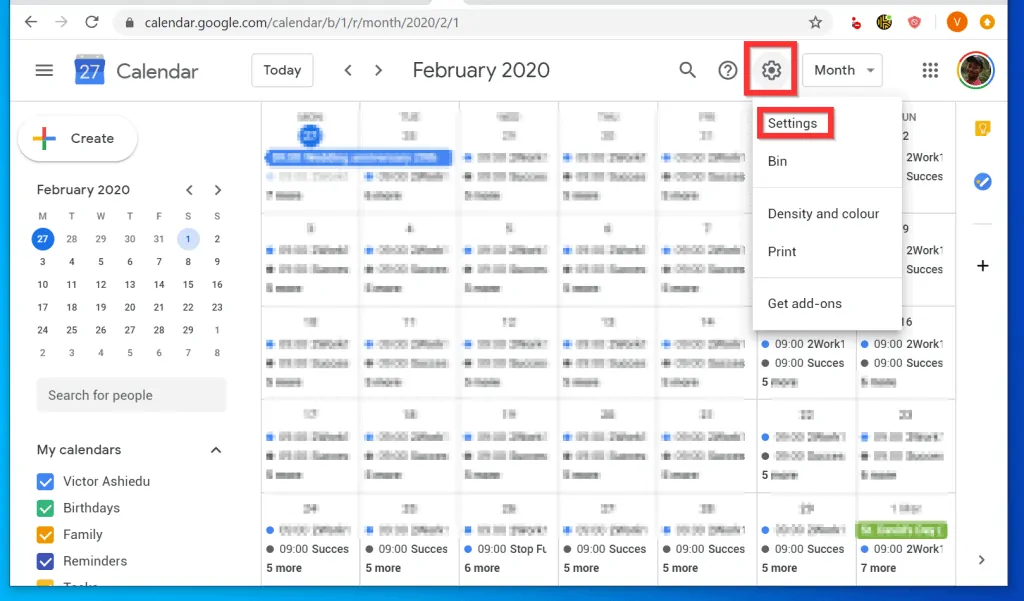Screen dimensions: 1024x601
Task: Jump to Today using the Today button
Action: pos(282,70)
